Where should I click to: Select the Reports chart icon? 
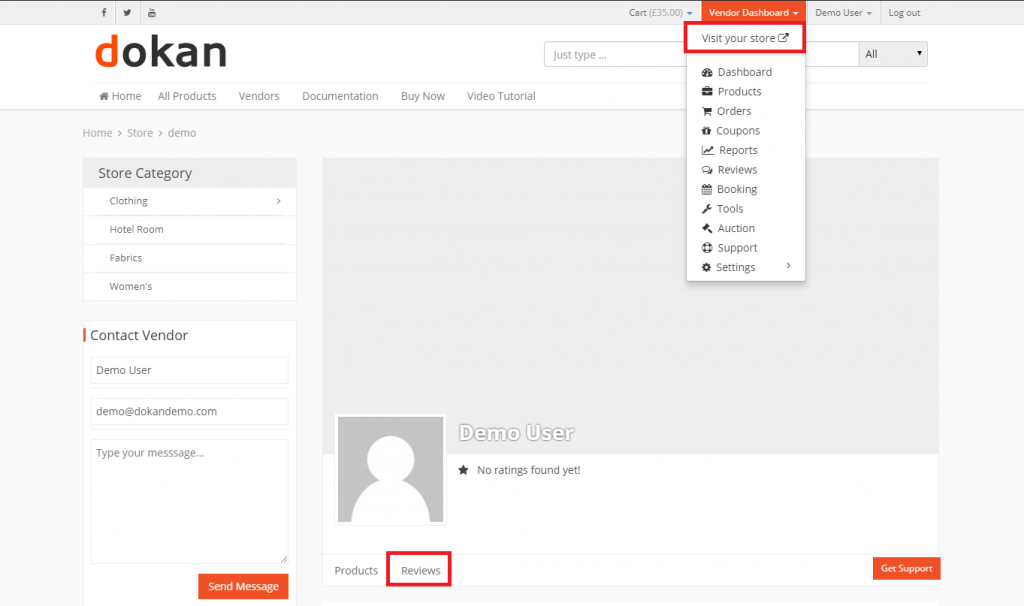pyautogui.click(x=707, y=150)
